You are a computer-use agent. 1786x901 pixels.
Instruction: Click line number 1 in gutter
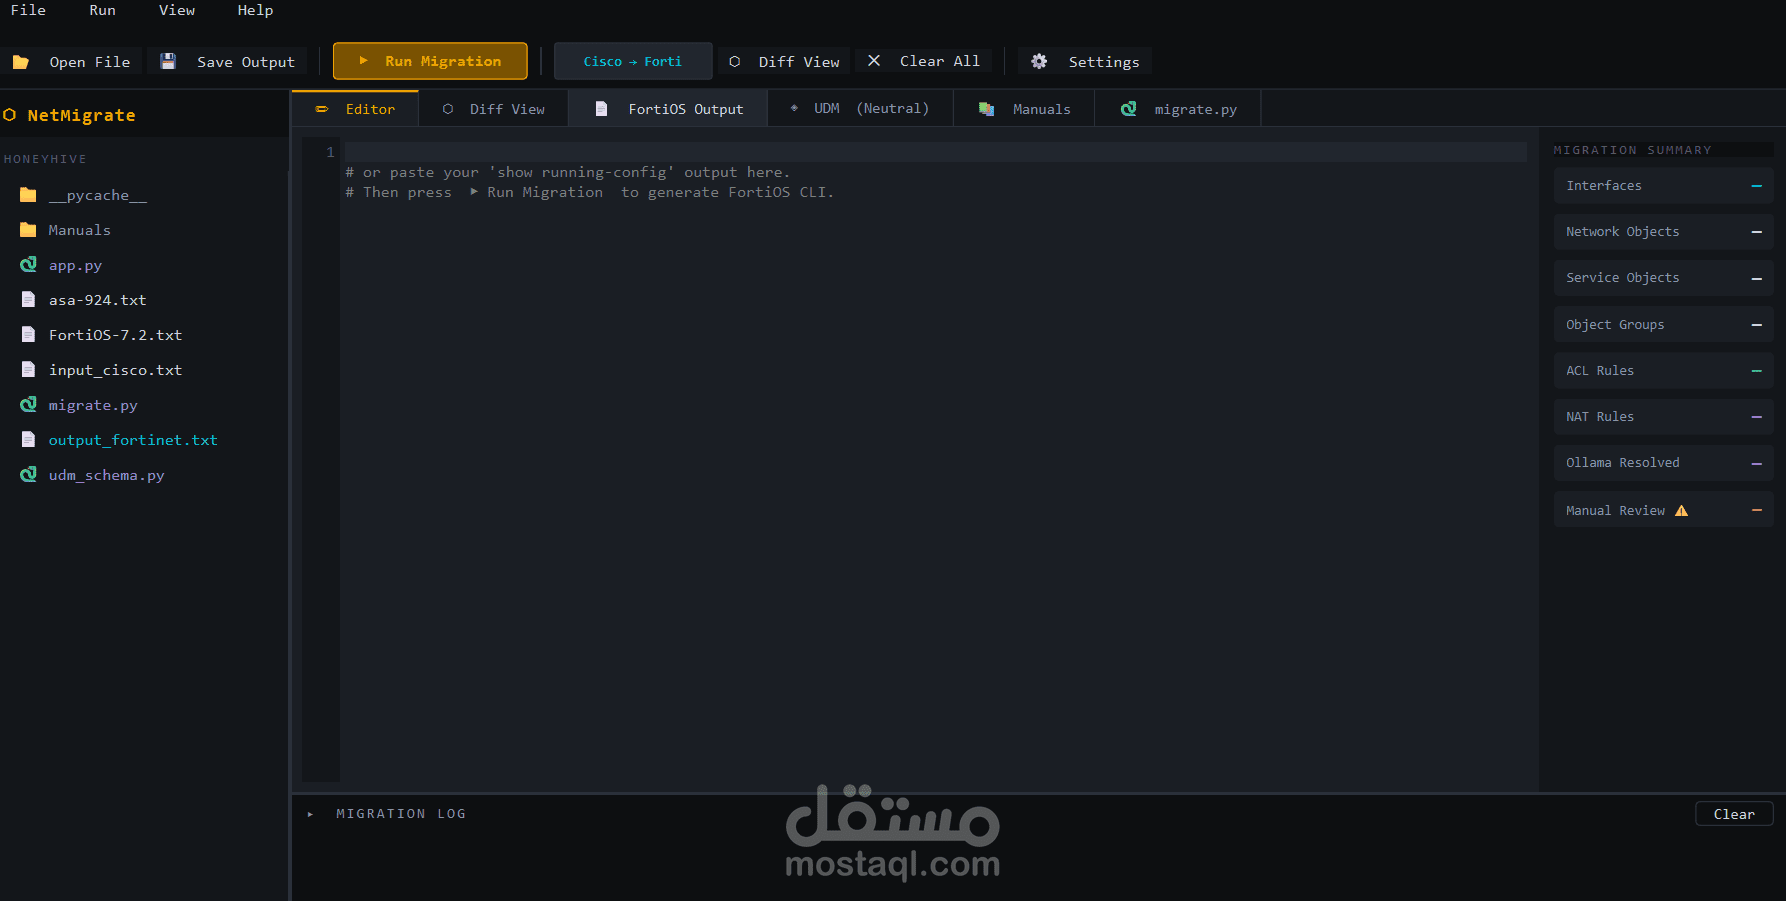point(330,152)
